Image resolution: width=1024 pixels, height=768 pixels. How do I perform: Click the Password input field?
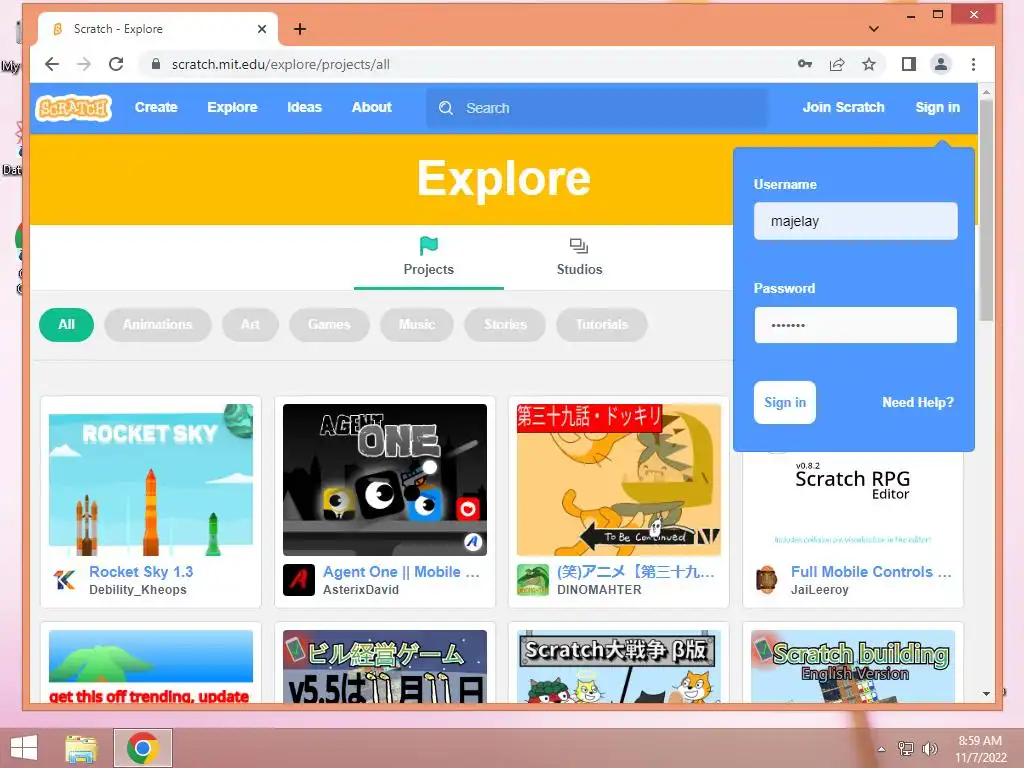tap(856, 325)
